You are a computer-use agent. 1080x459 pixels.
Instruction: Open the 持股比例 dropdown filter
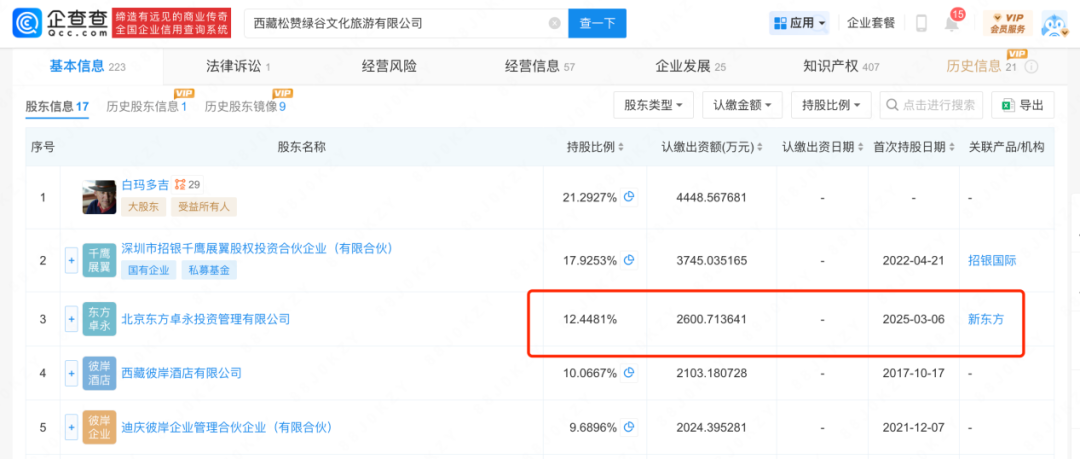[831, 105]
